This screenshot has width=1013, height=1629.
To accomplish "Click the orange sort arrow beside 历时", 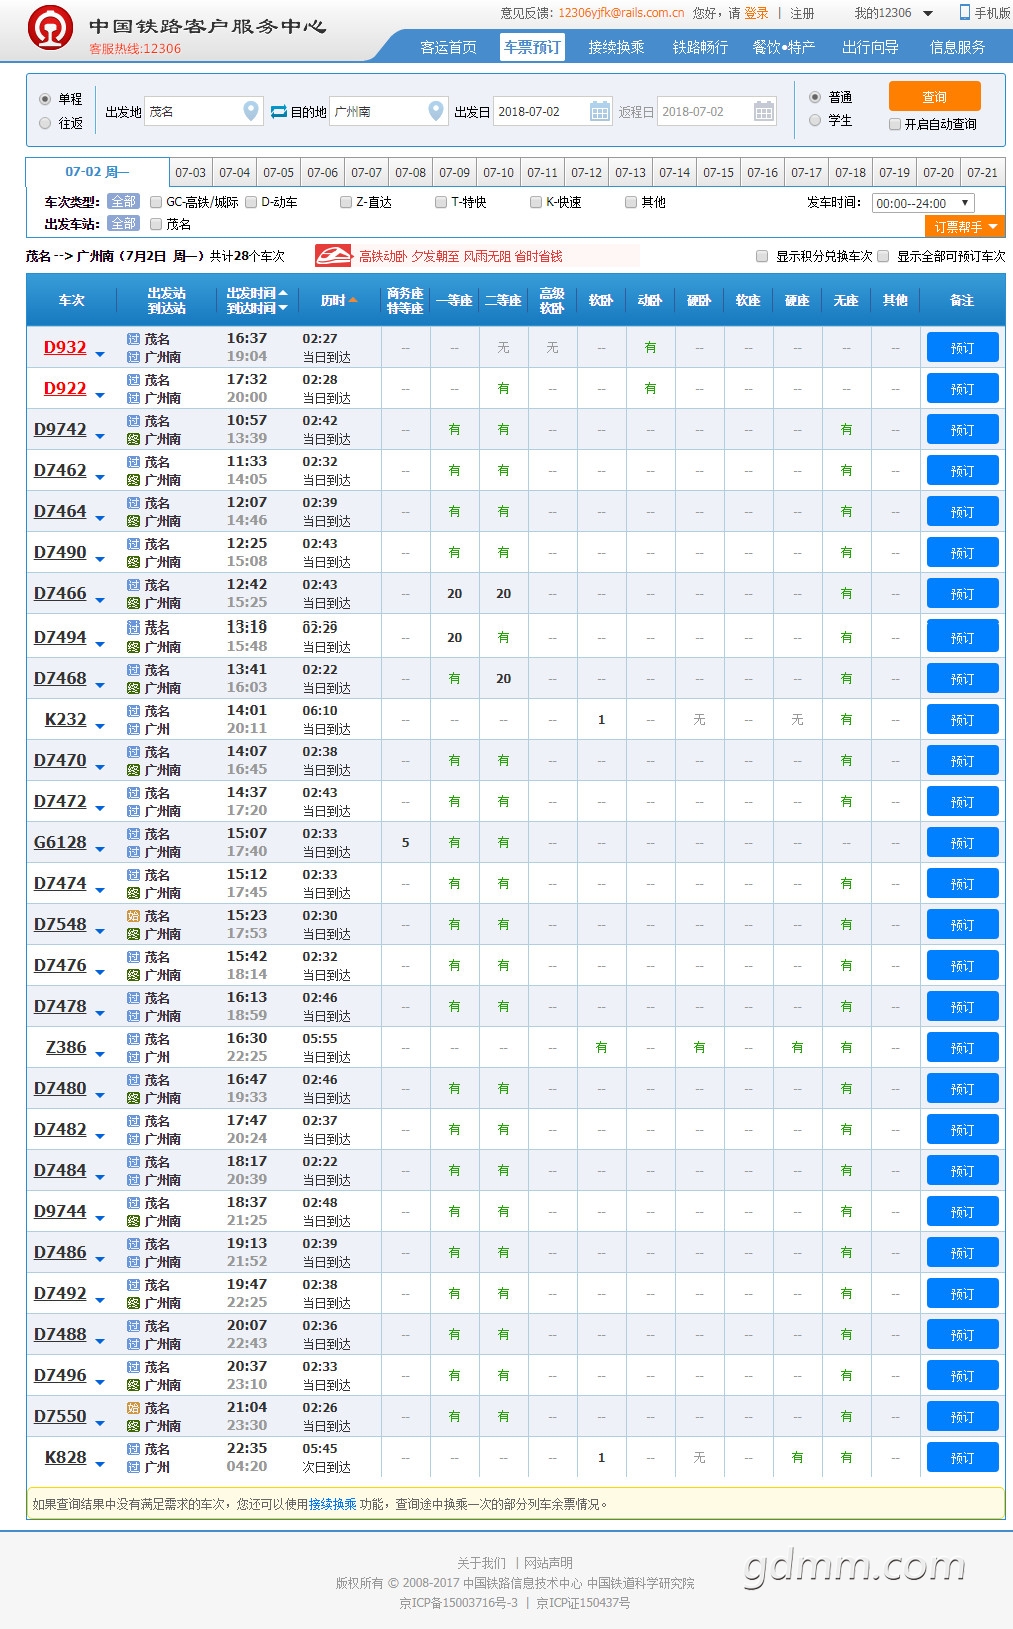I will tap(353, 300).
